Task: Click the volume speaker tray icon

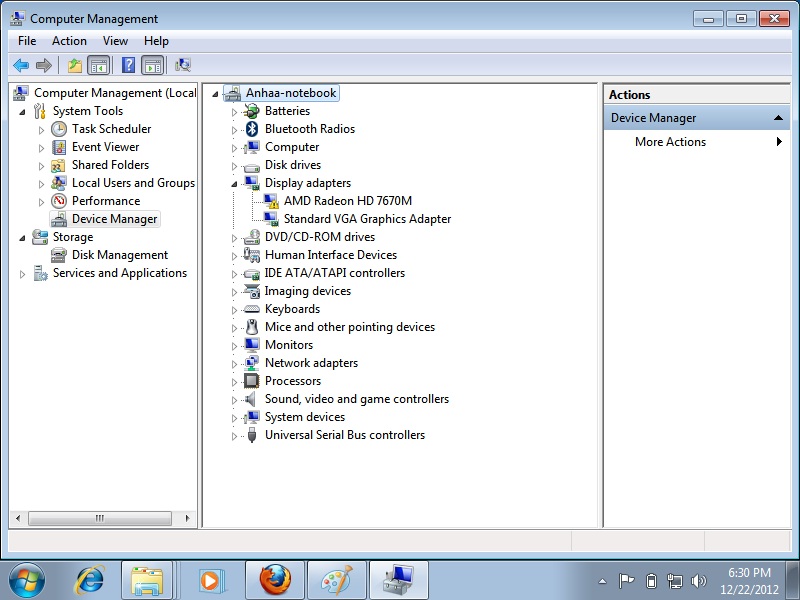Action: 698,581
